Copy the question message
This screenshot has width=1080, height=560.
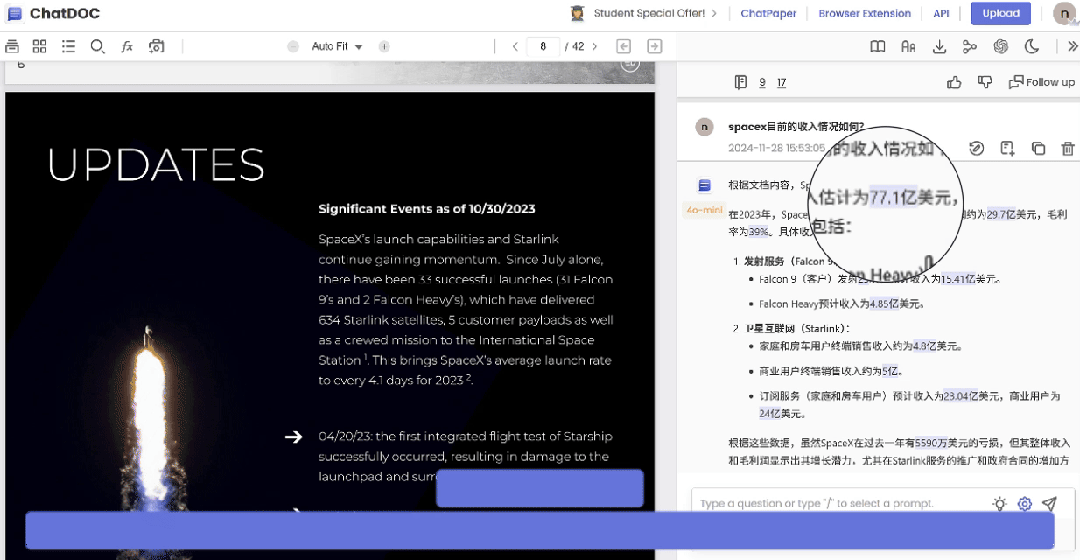tap(1038, 148)
